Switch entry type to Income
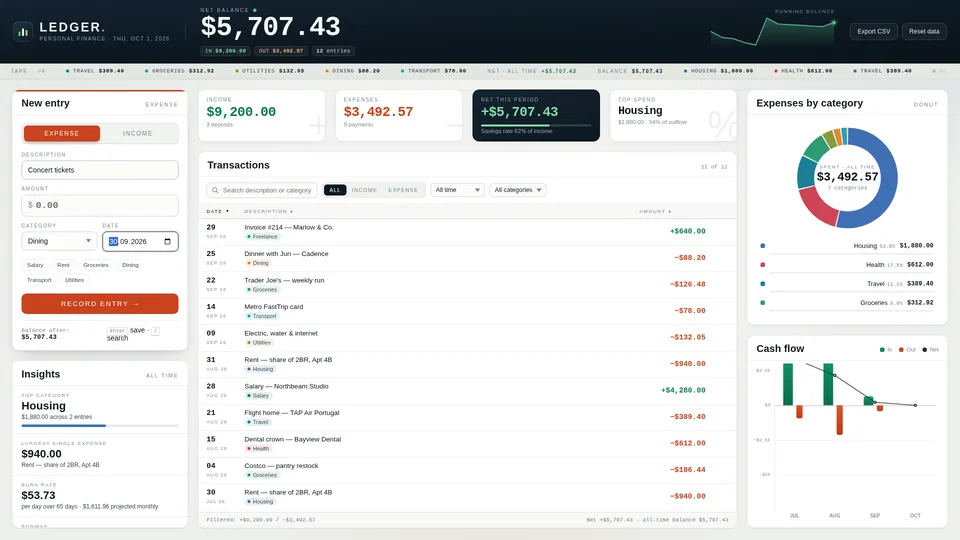Screen dimensions: 960x540 tap(138, 133)
